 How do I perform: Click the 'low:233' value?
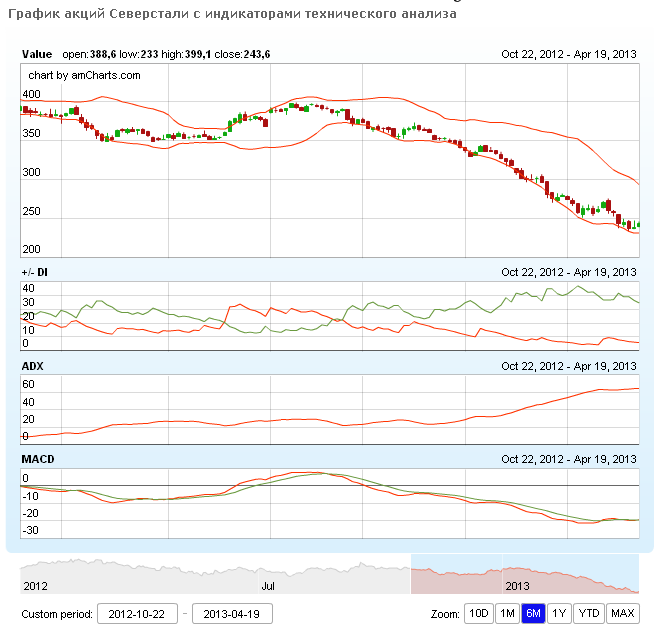(138, 54)
